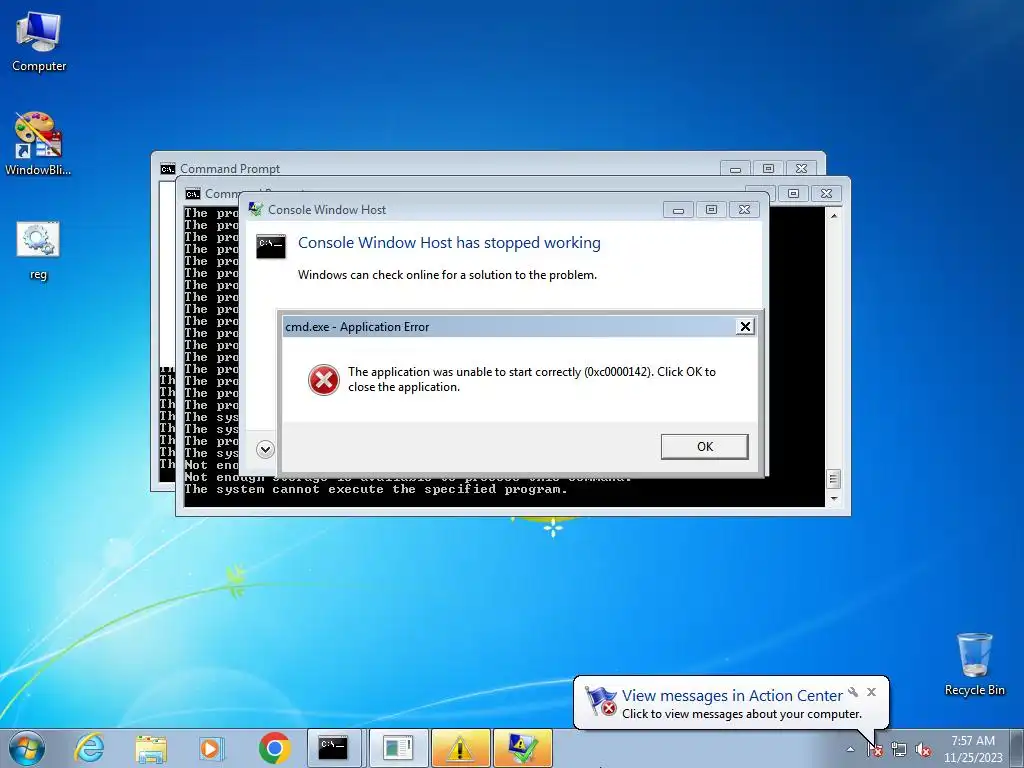Click the document window taskbar button
1024x768 pixels.
pyautogui.click(x=399, y=748)
